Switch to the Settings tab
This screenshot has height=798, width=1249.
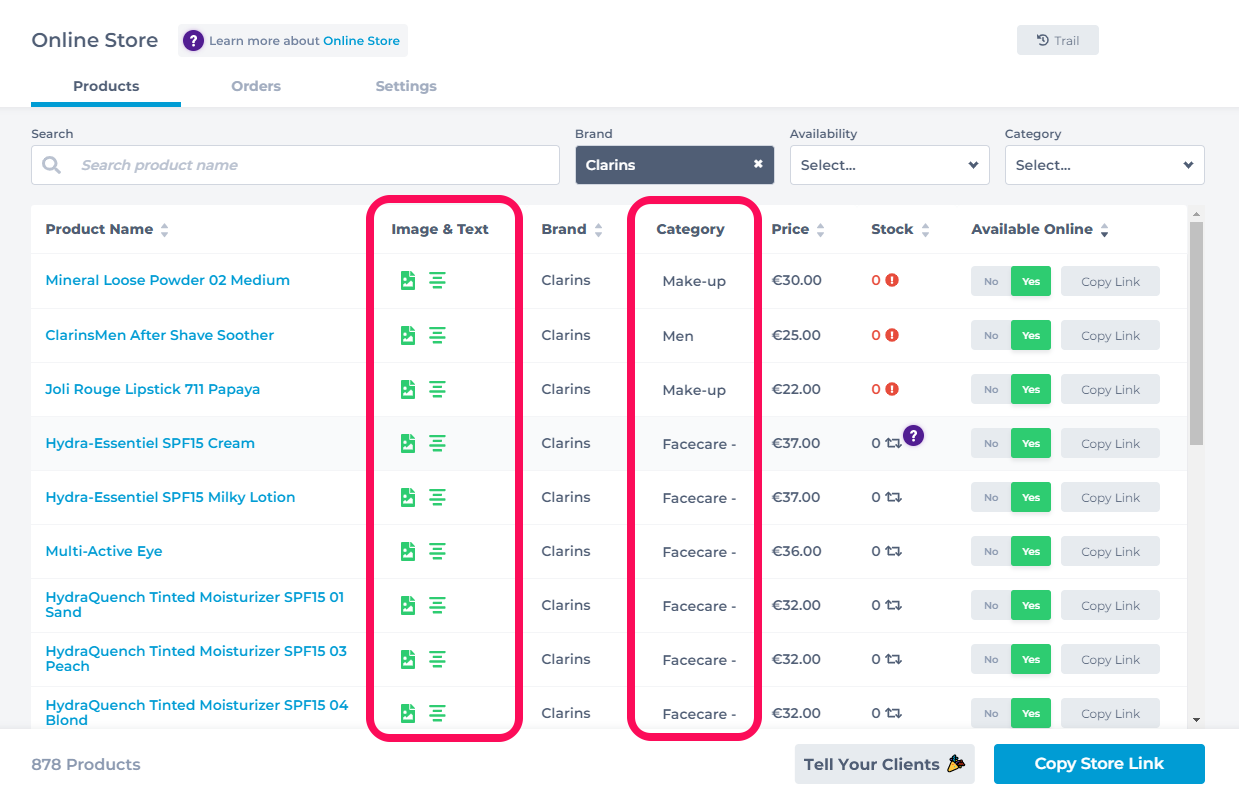(406, 86)
